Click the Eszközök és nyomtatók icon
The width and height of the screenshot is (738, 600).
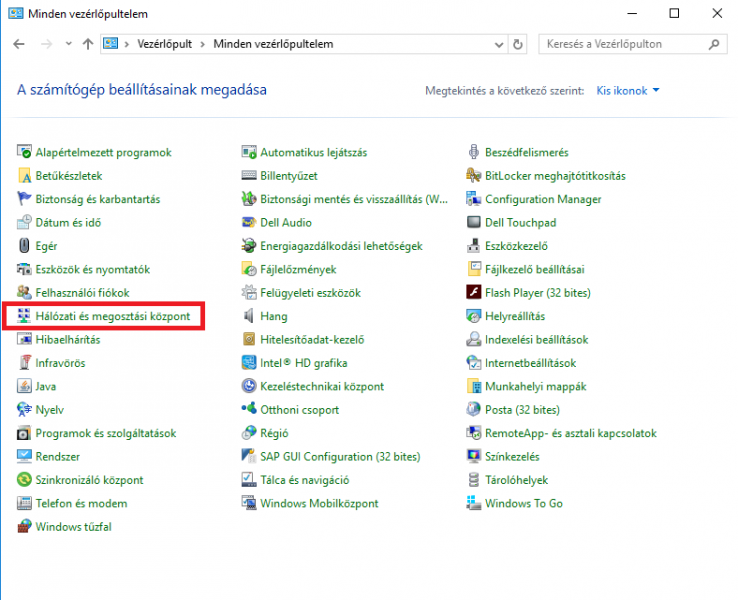coord(24,269)
